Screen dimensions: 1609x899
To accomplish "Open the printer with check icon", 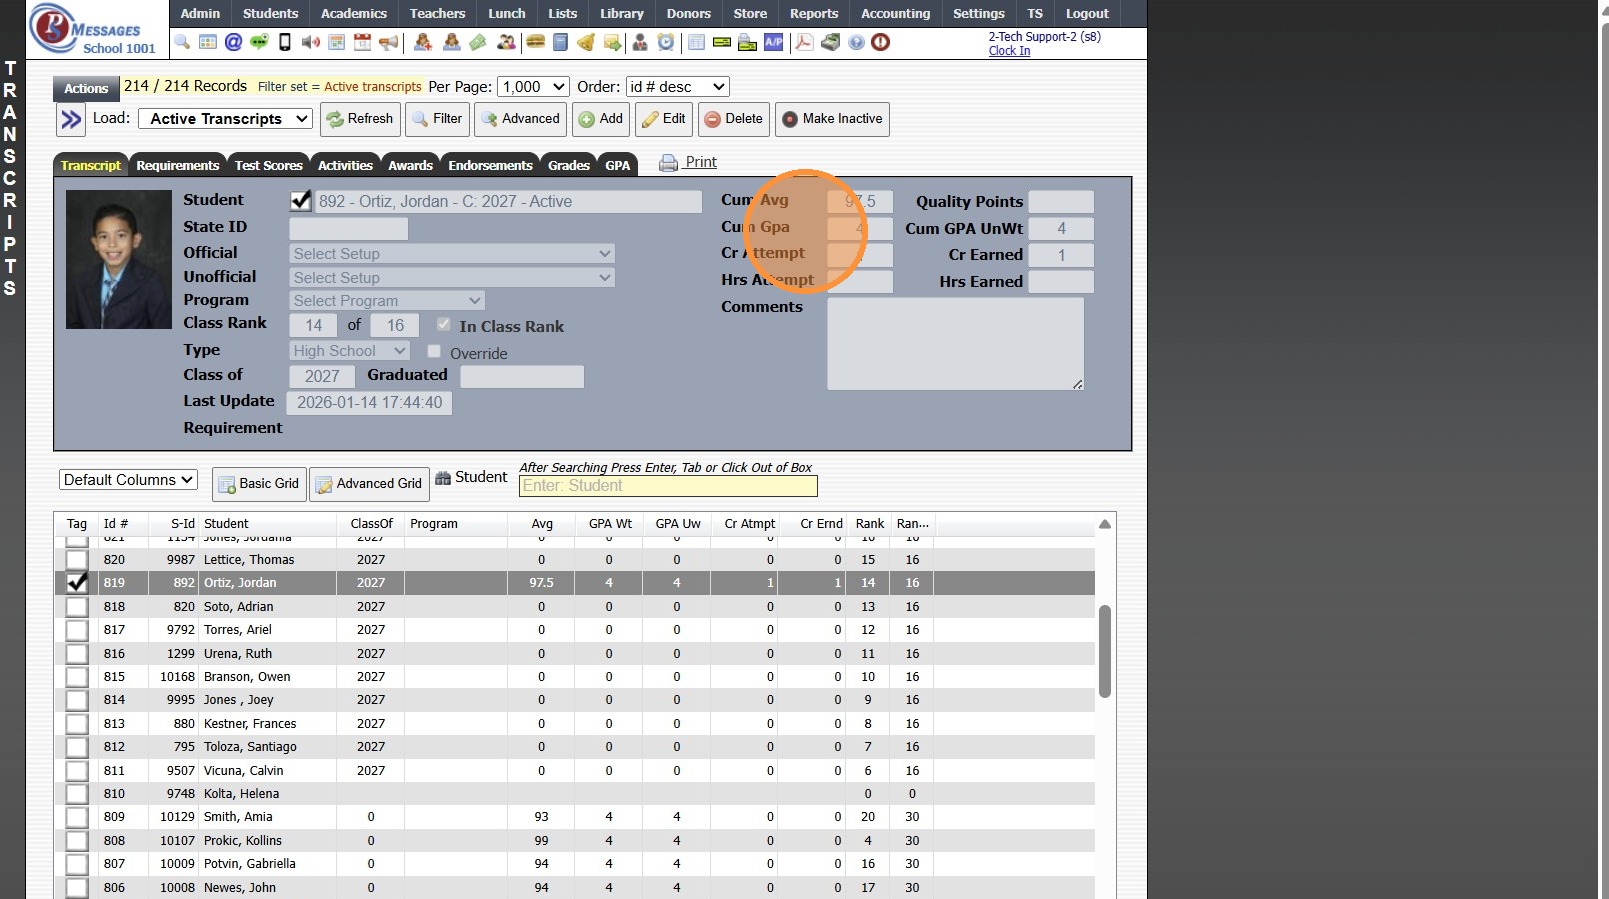I will [747, 42].
